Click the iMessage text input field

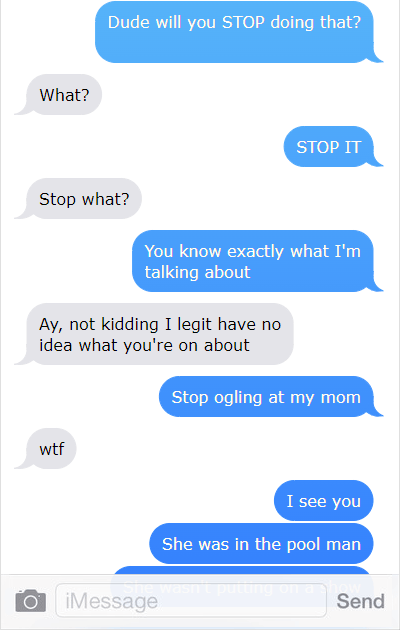pyautogui.click(x=191, y=600)
